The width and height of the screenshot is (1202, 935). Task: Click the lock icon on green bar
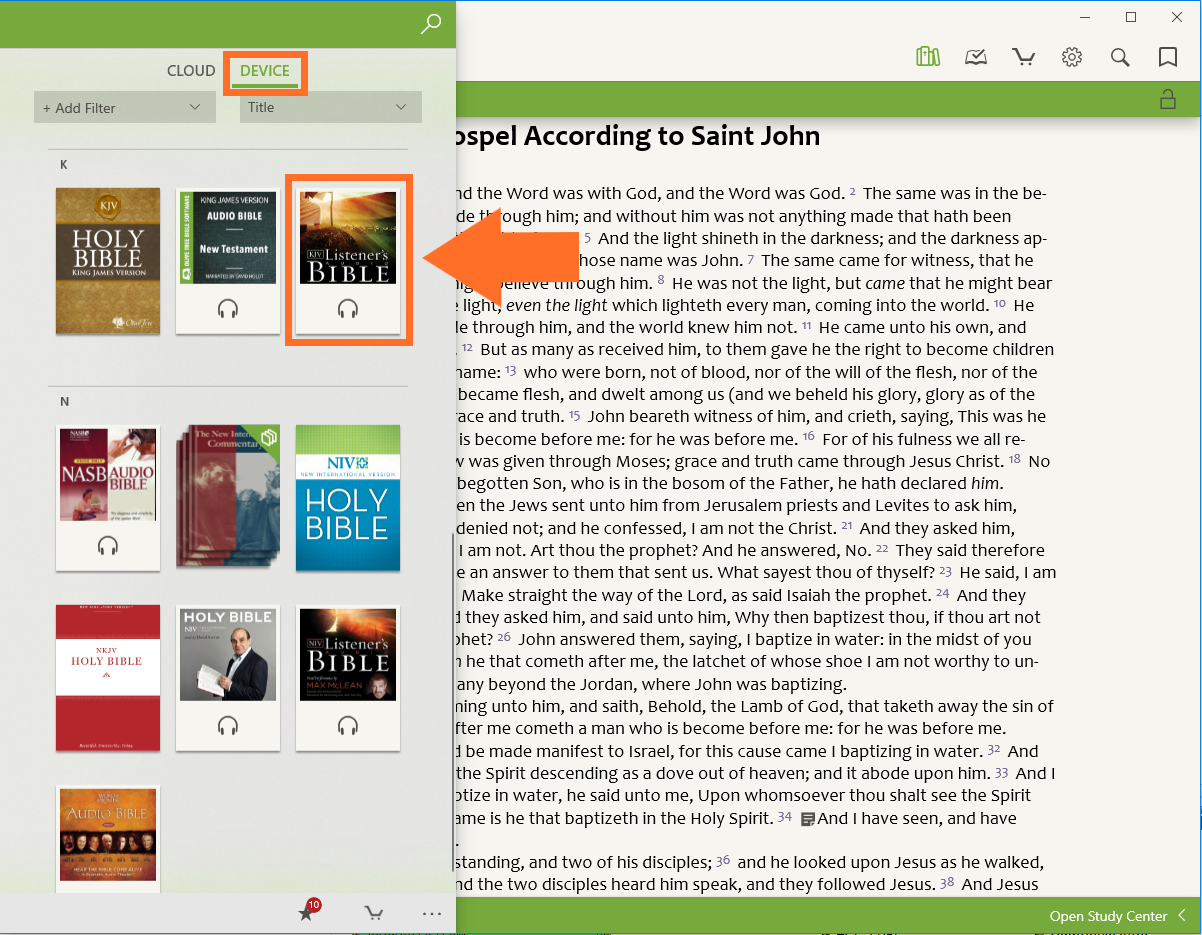(x=1166, y=99)
